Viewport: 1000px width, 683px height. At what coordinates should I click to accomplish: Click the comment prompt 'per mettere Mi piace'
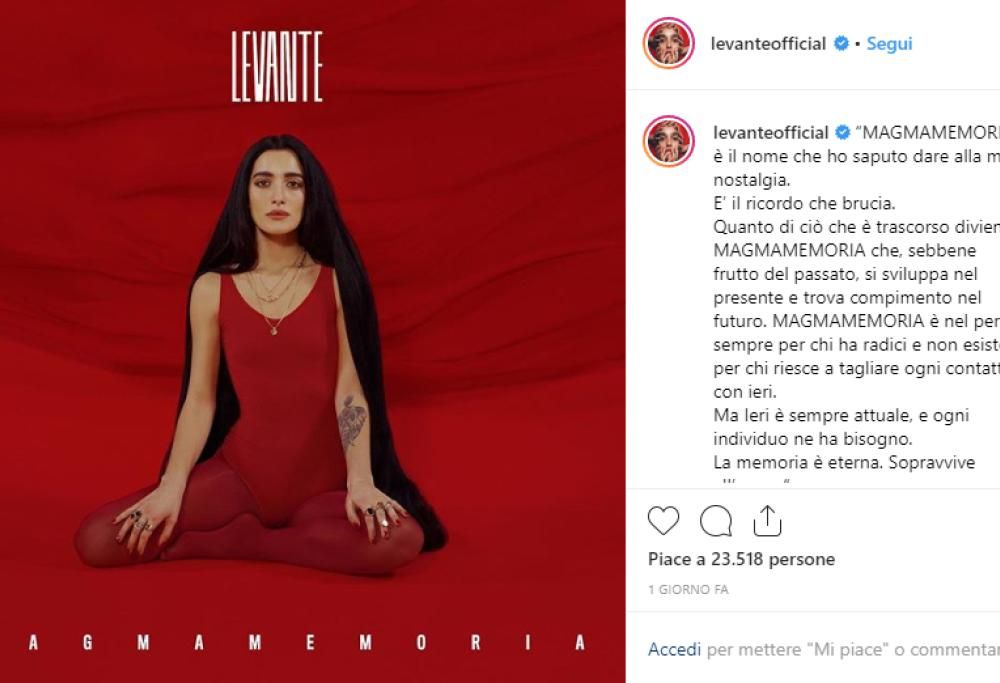tap(853, 649)
